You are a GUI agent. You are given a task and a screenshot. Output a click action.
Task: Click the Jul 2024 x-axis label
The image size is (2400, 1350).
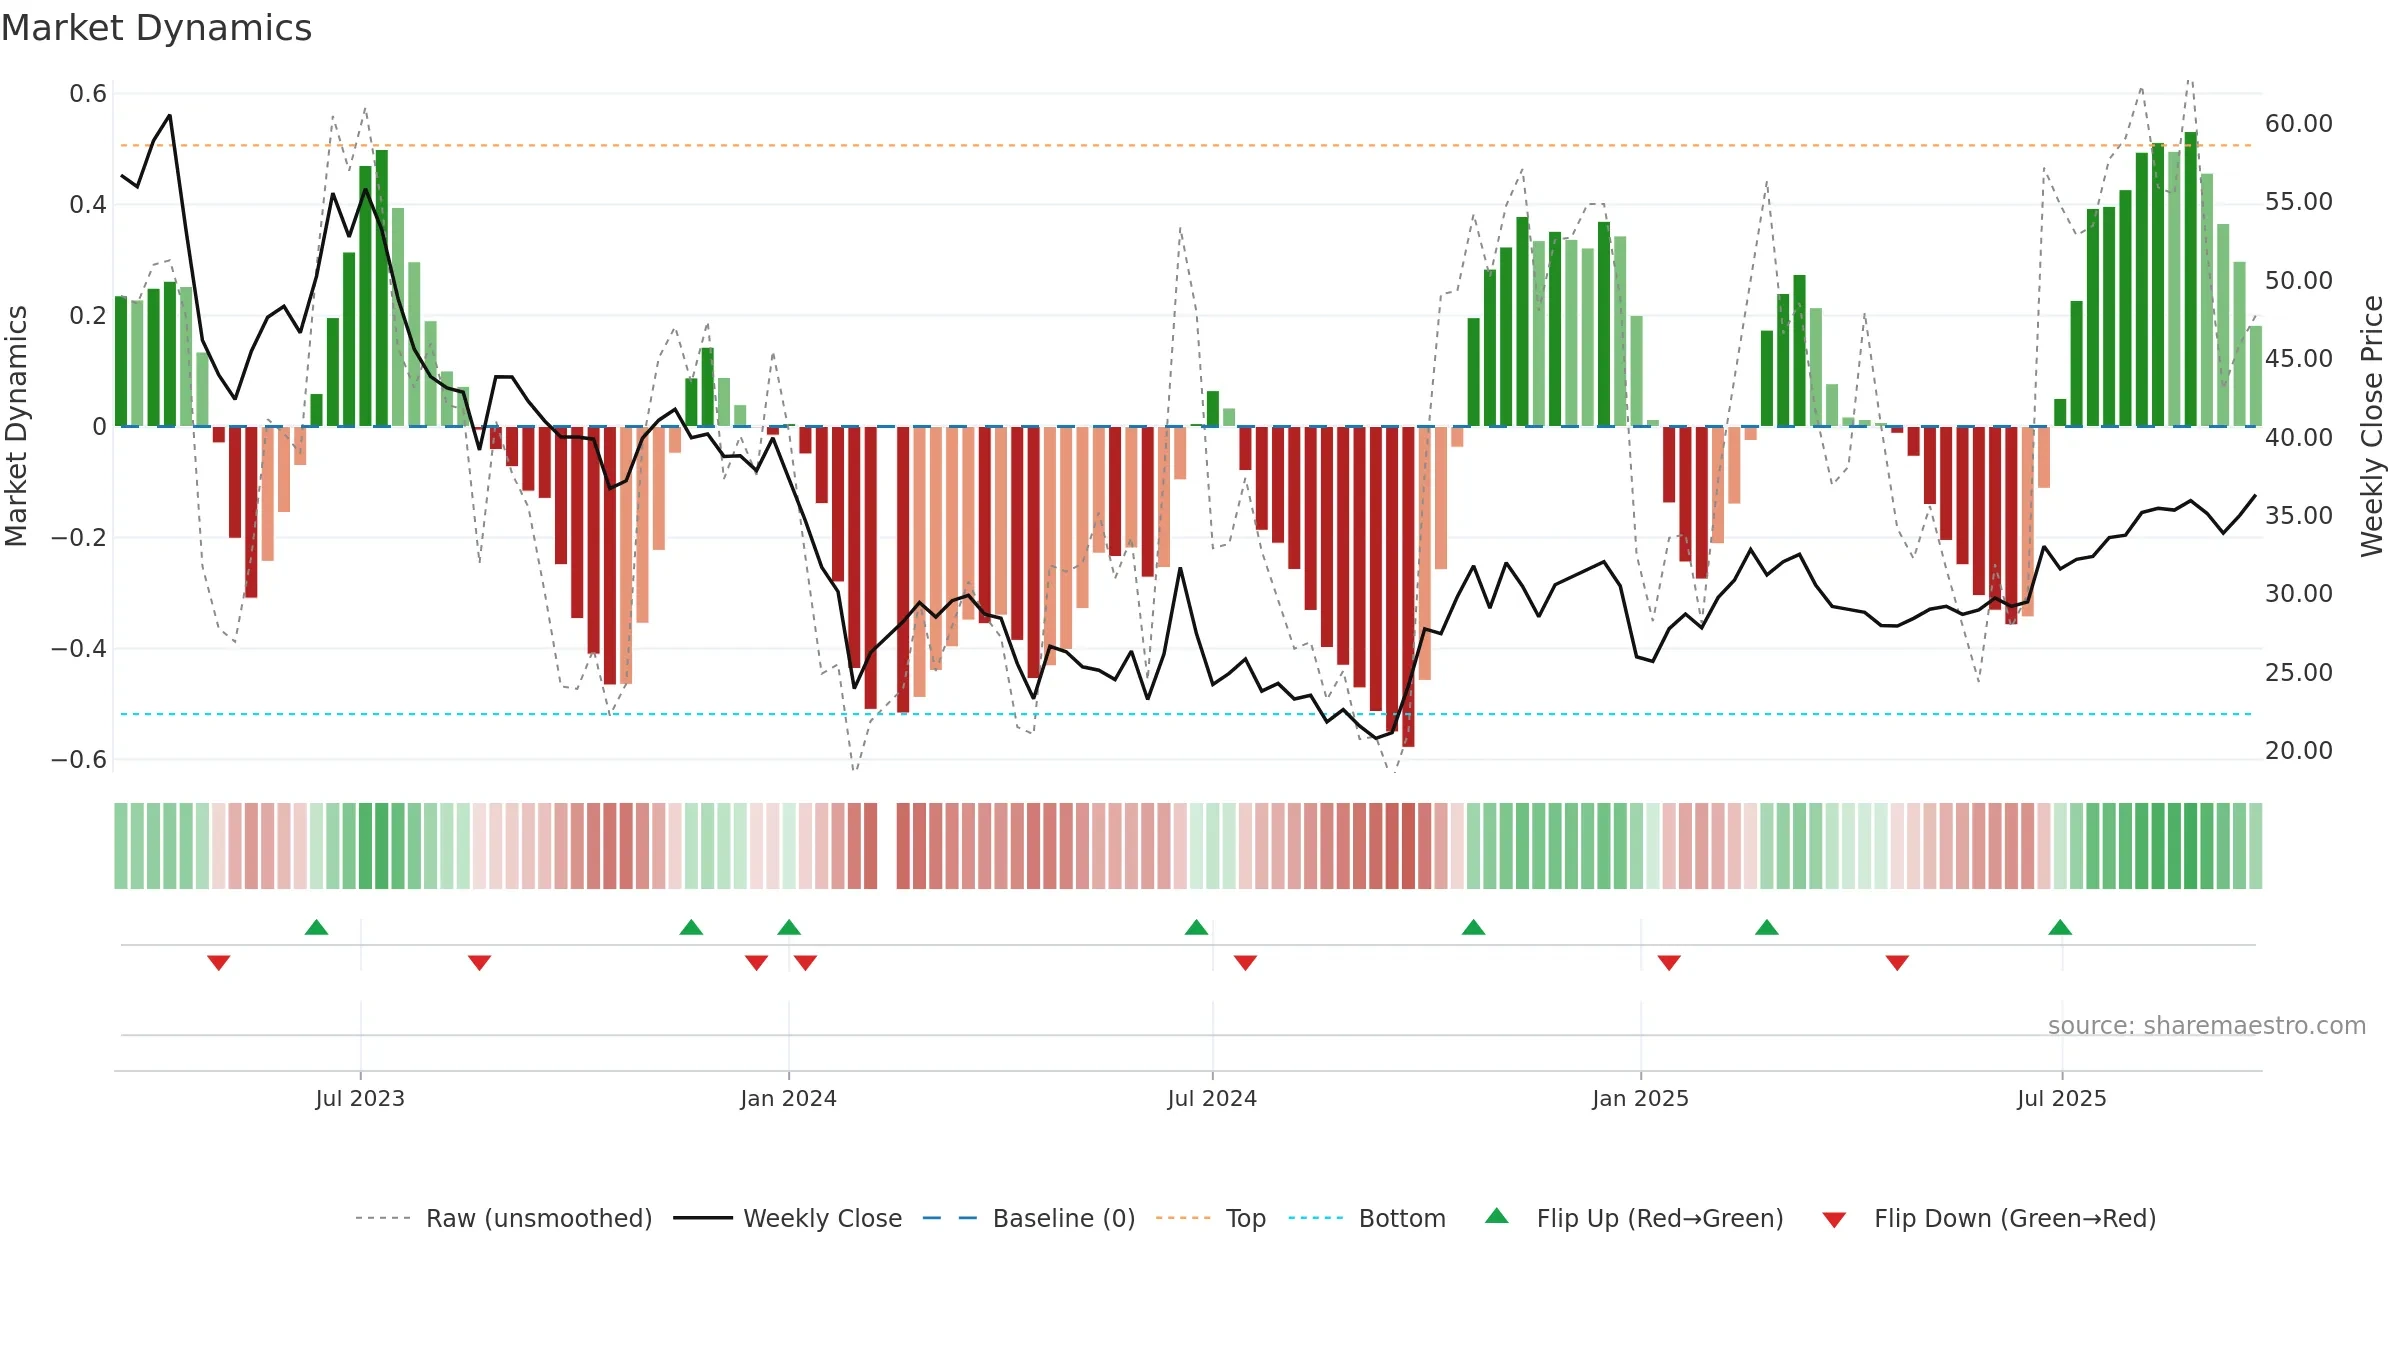pyautogui.click(x=1212, y=1098)
